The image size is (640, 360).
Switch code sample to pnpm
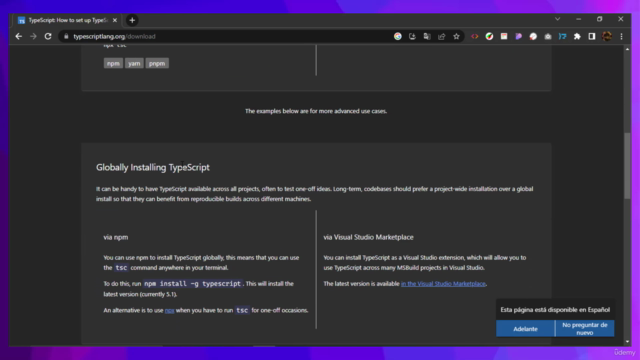(157, 63)
